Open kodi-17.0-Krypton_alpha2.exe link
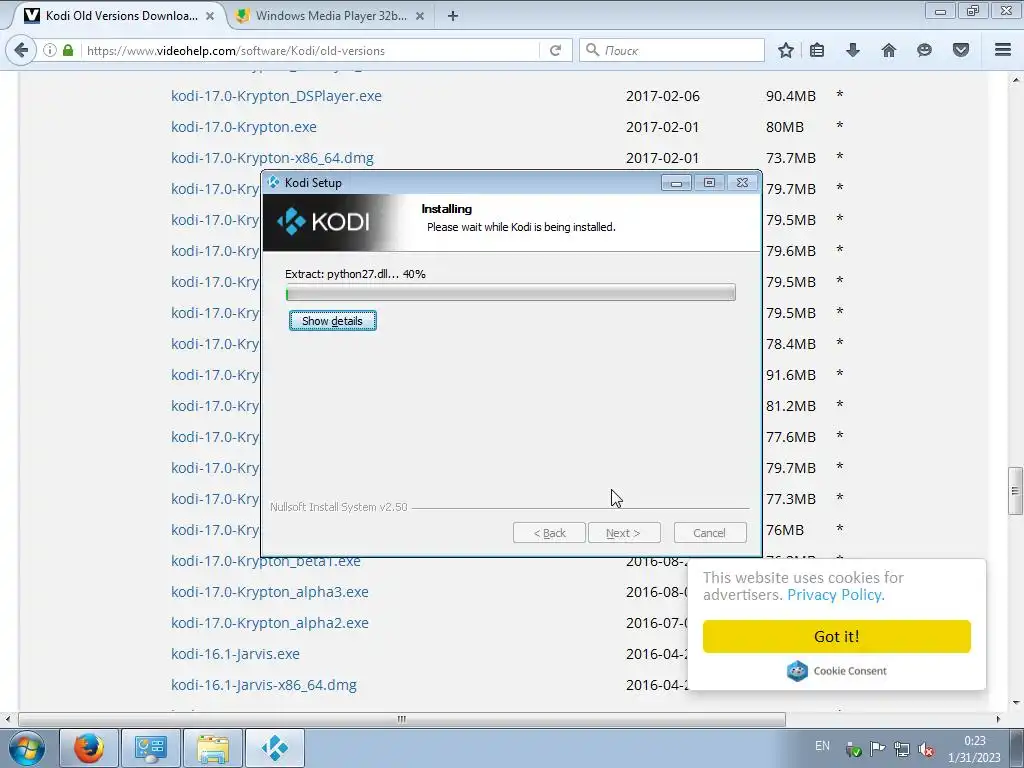This screenshot has height=768, width=1024. (270, 623)
